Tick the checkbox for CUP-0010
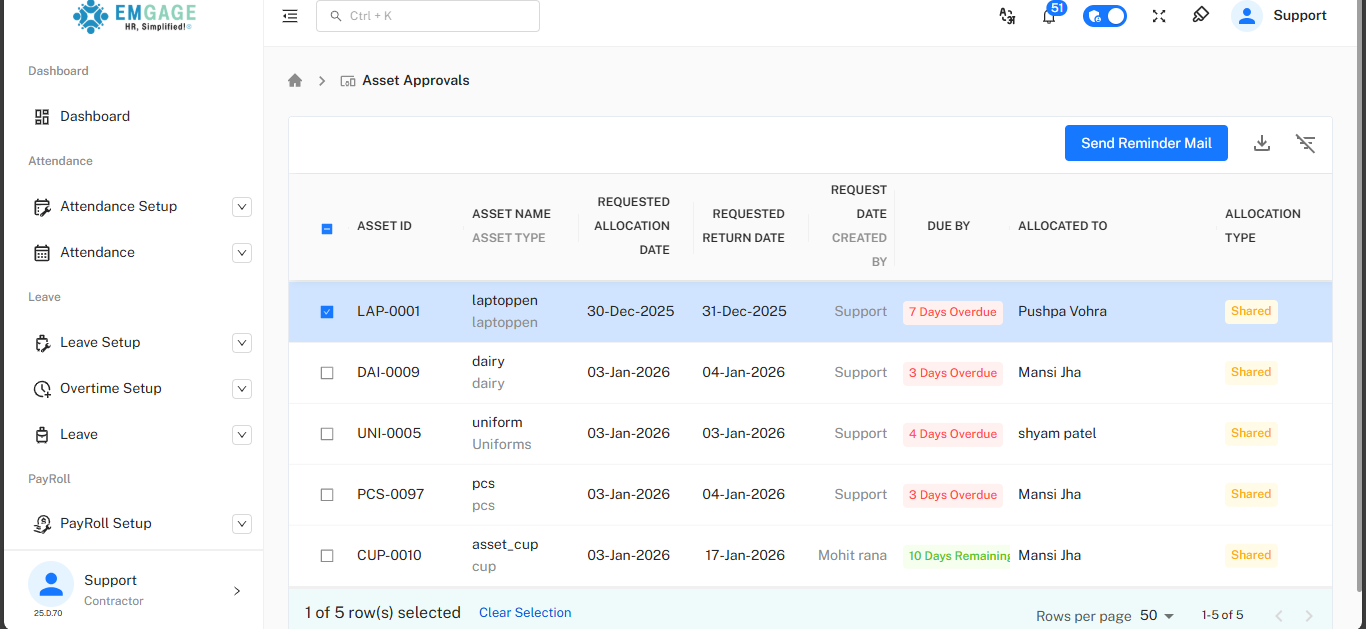 point(327,556)
